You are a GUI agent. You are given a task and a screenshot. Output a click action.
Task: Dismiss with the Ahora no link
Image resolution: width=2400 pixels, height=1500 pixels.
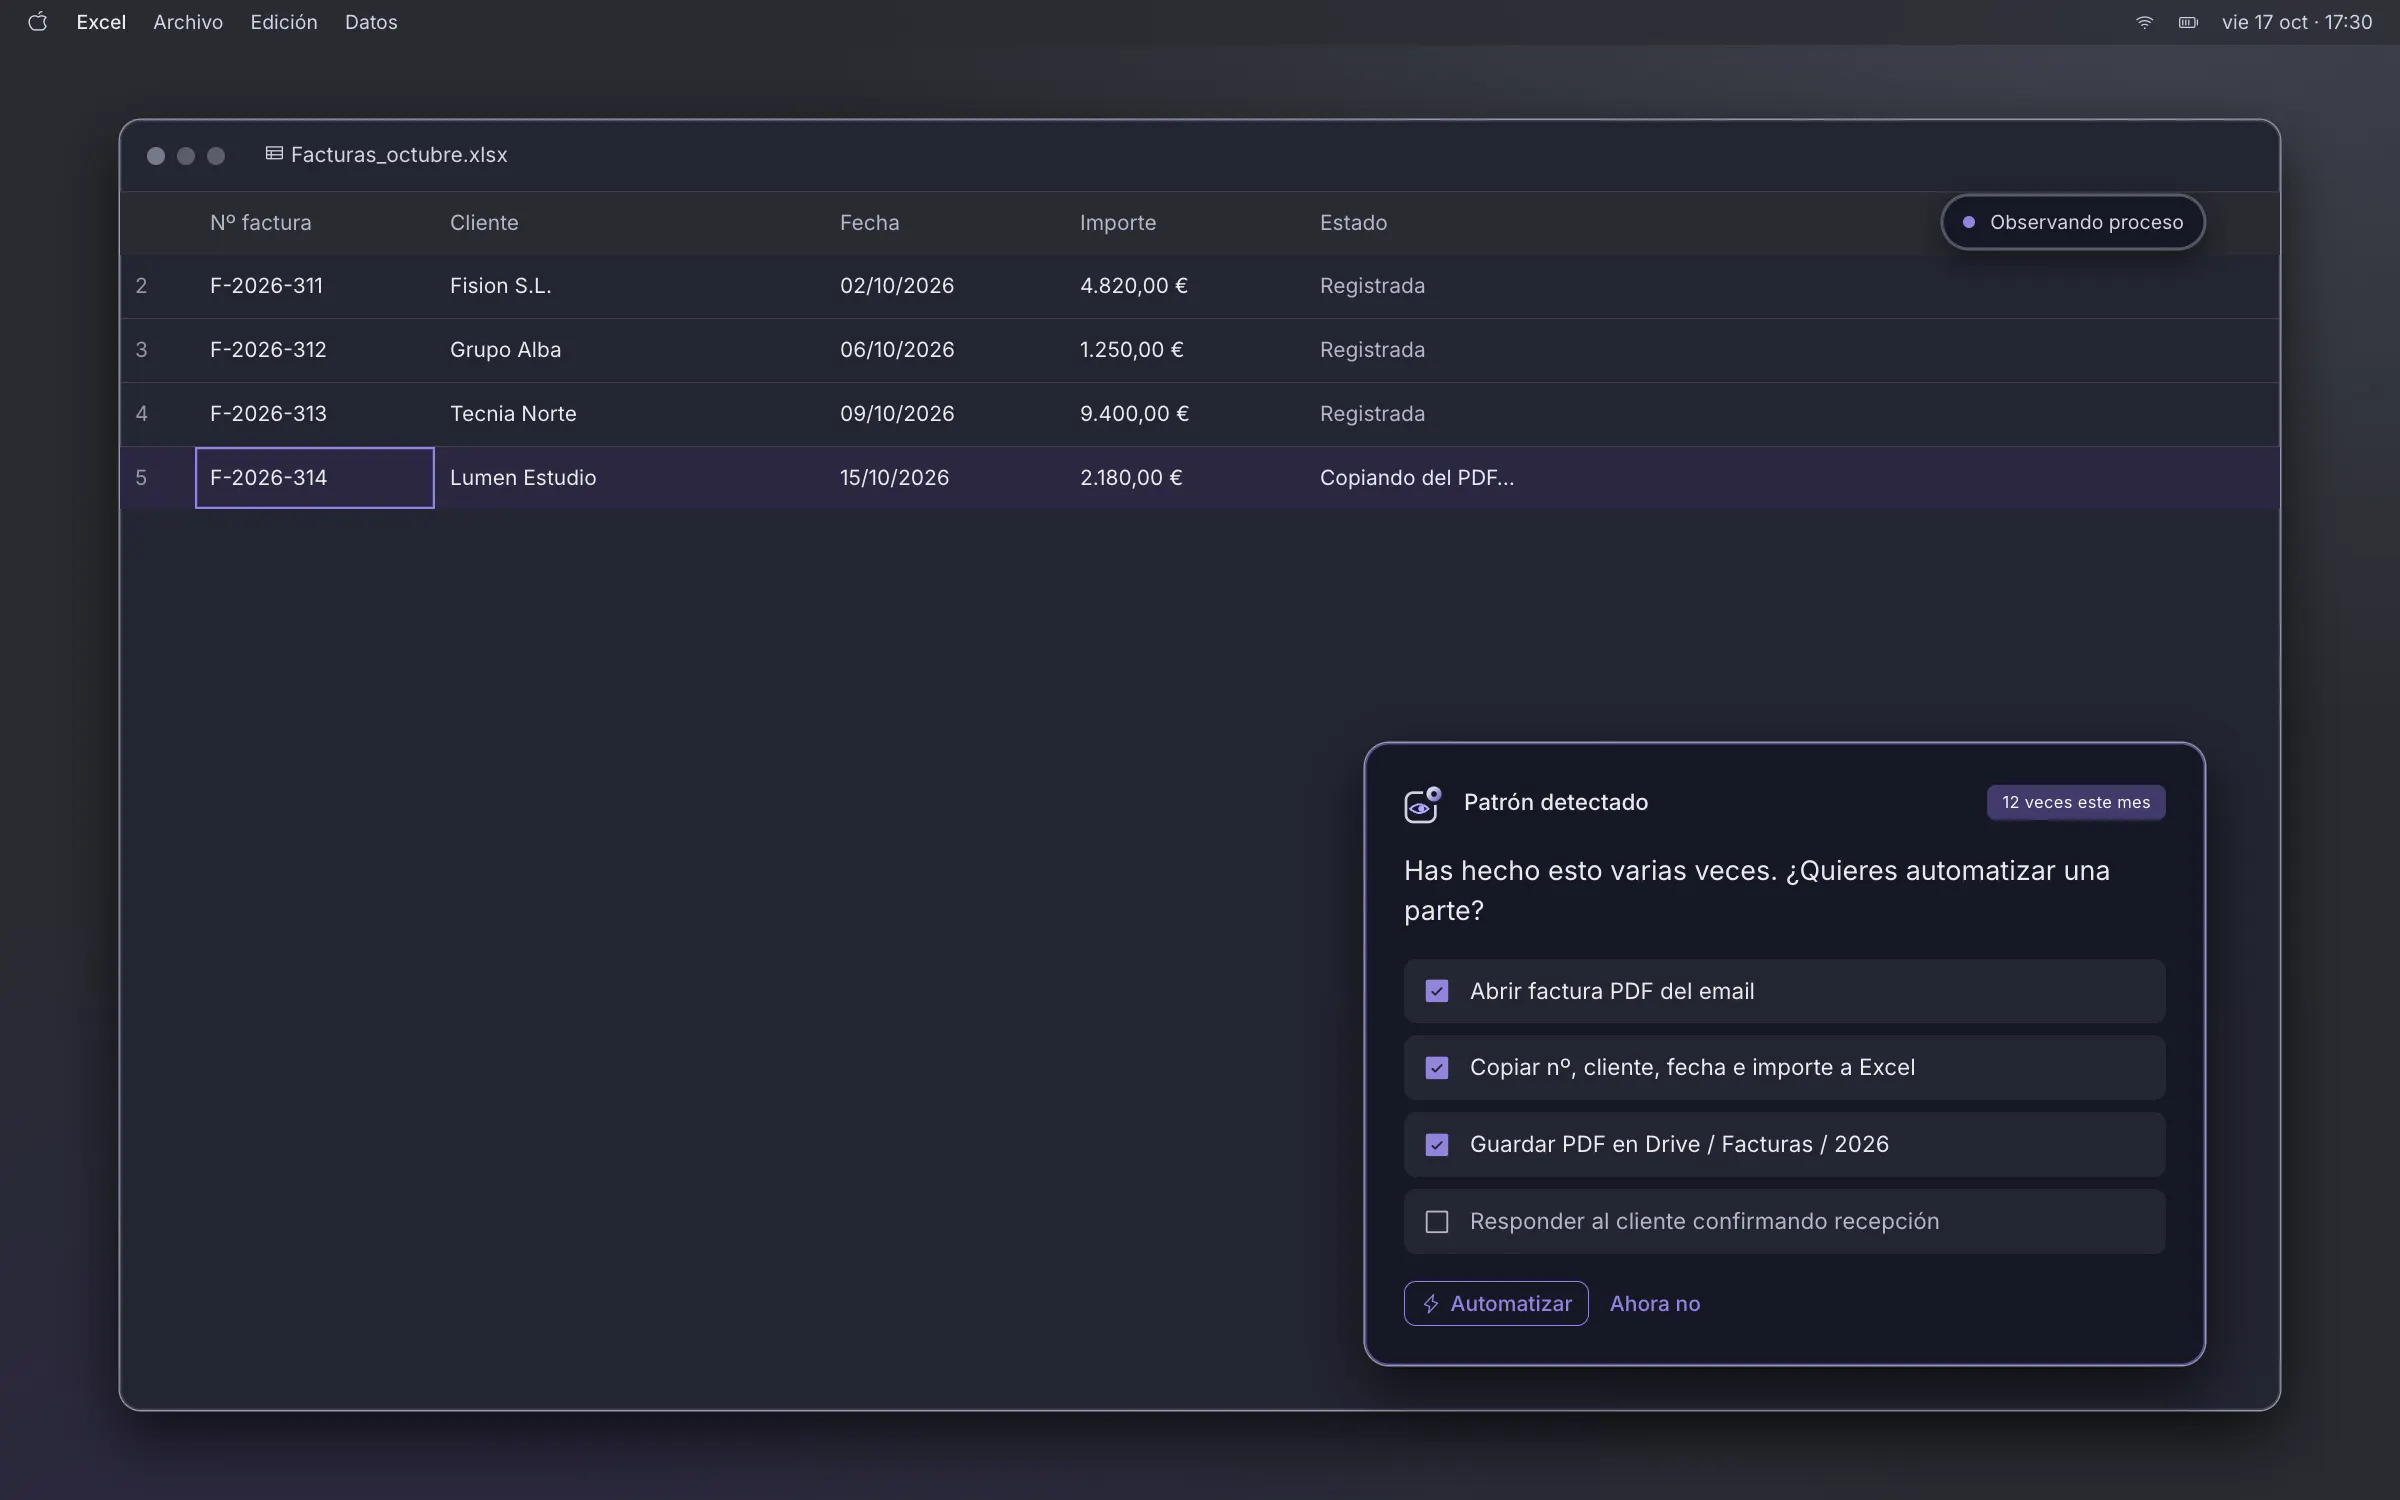coord(1655,1304)
